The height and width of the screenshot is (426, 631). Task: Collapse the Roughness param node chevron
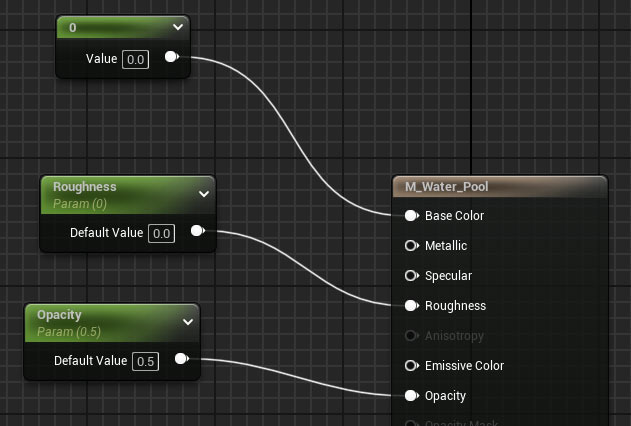(x=204, y=194)
